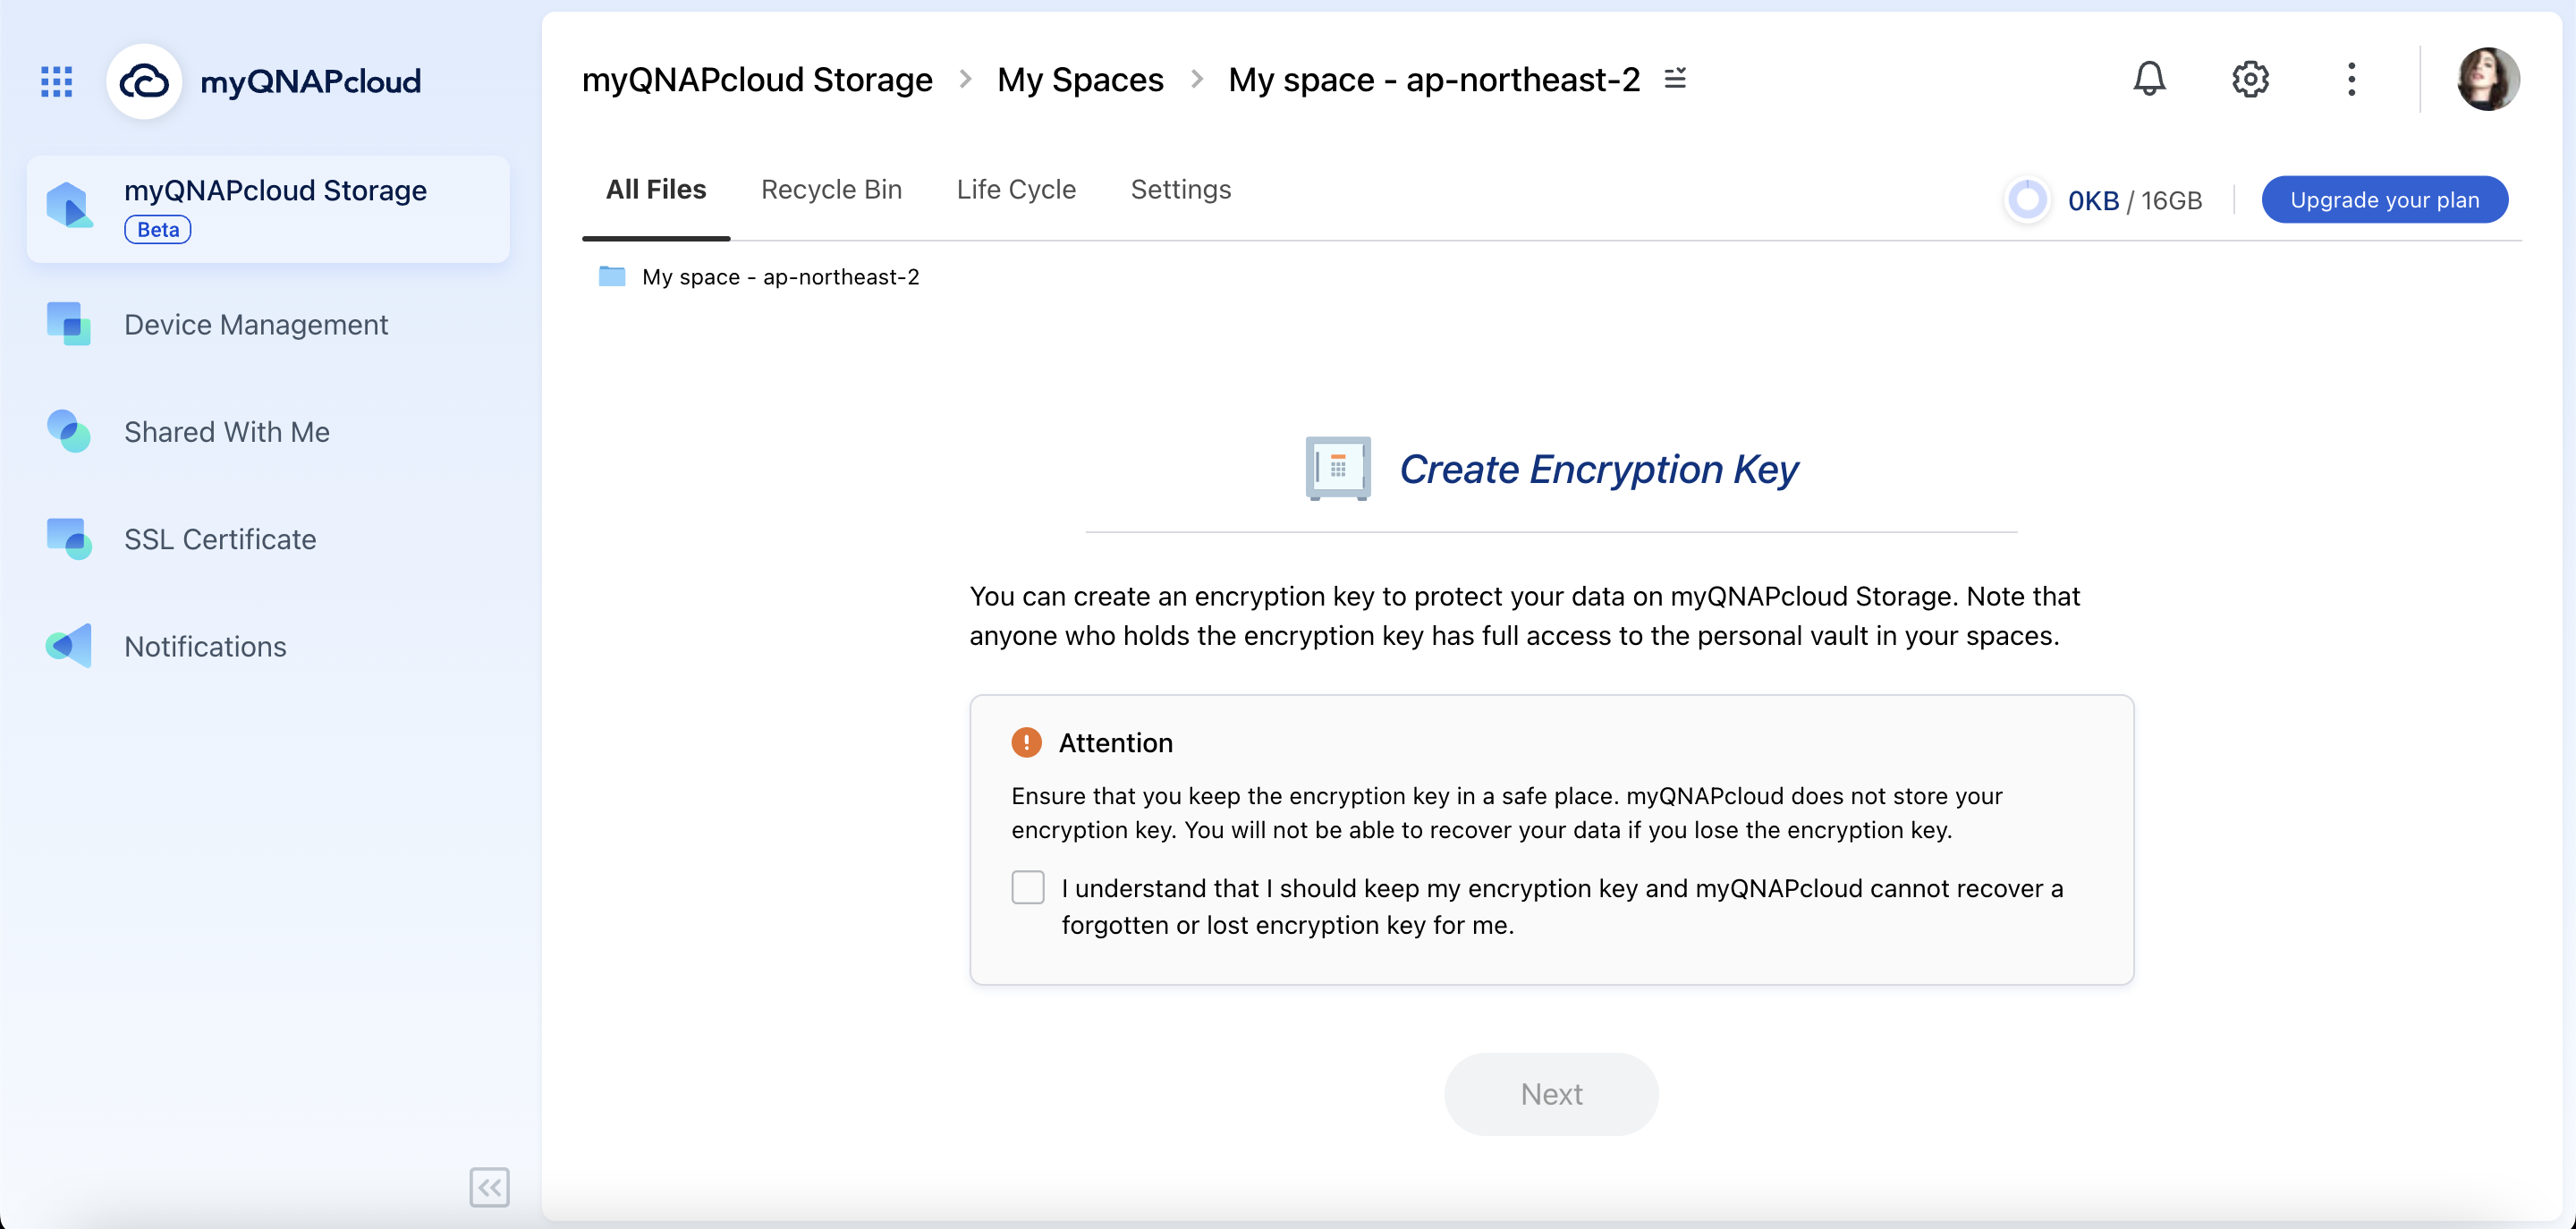Click the Notifications megaphone sidebar icon
Image resolution: width=2576 pixels, height=1229 pixels.
tap(69, 646)
